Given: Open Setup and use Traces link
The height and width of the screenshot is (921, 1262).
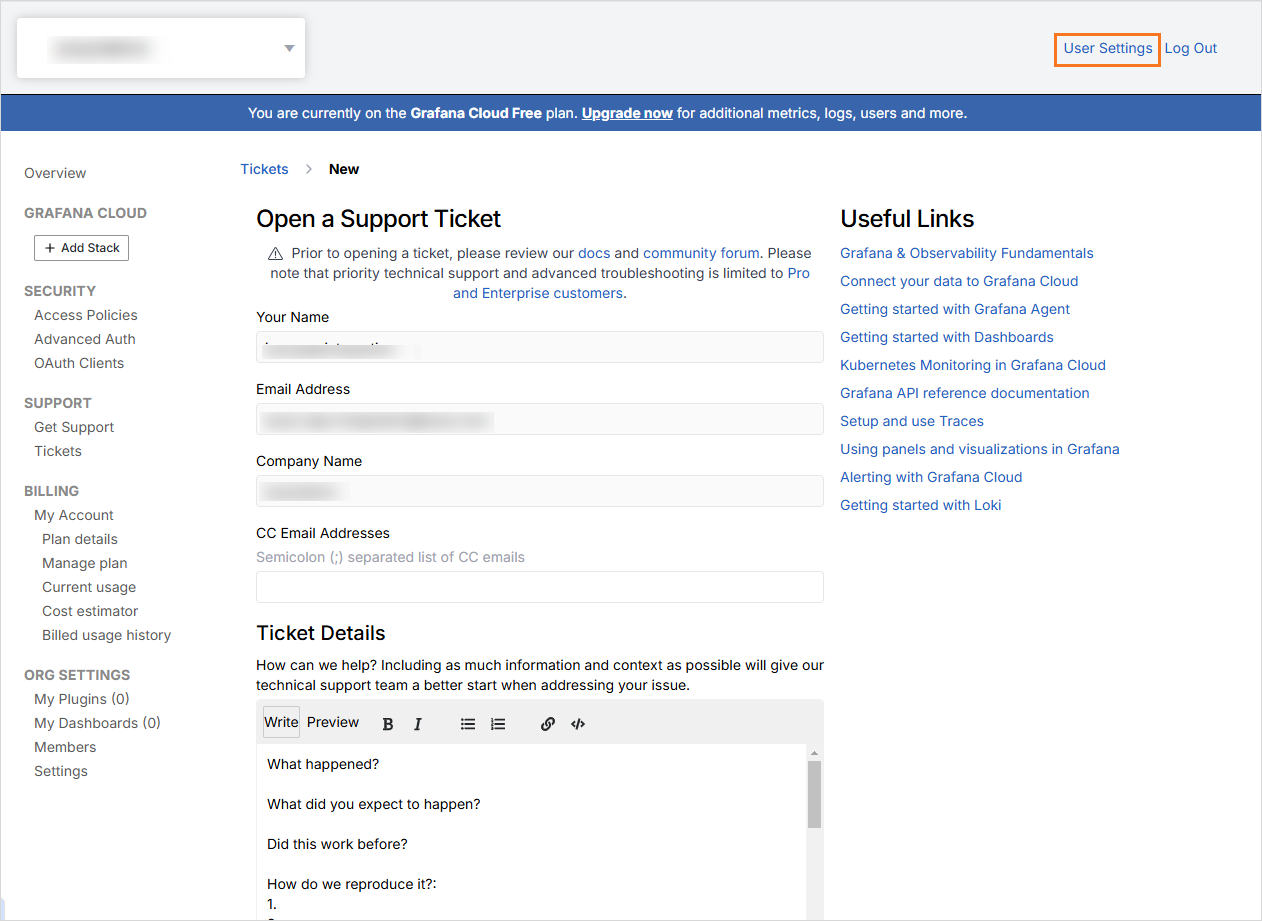Looking at the screenshot, I should (912, 421).
